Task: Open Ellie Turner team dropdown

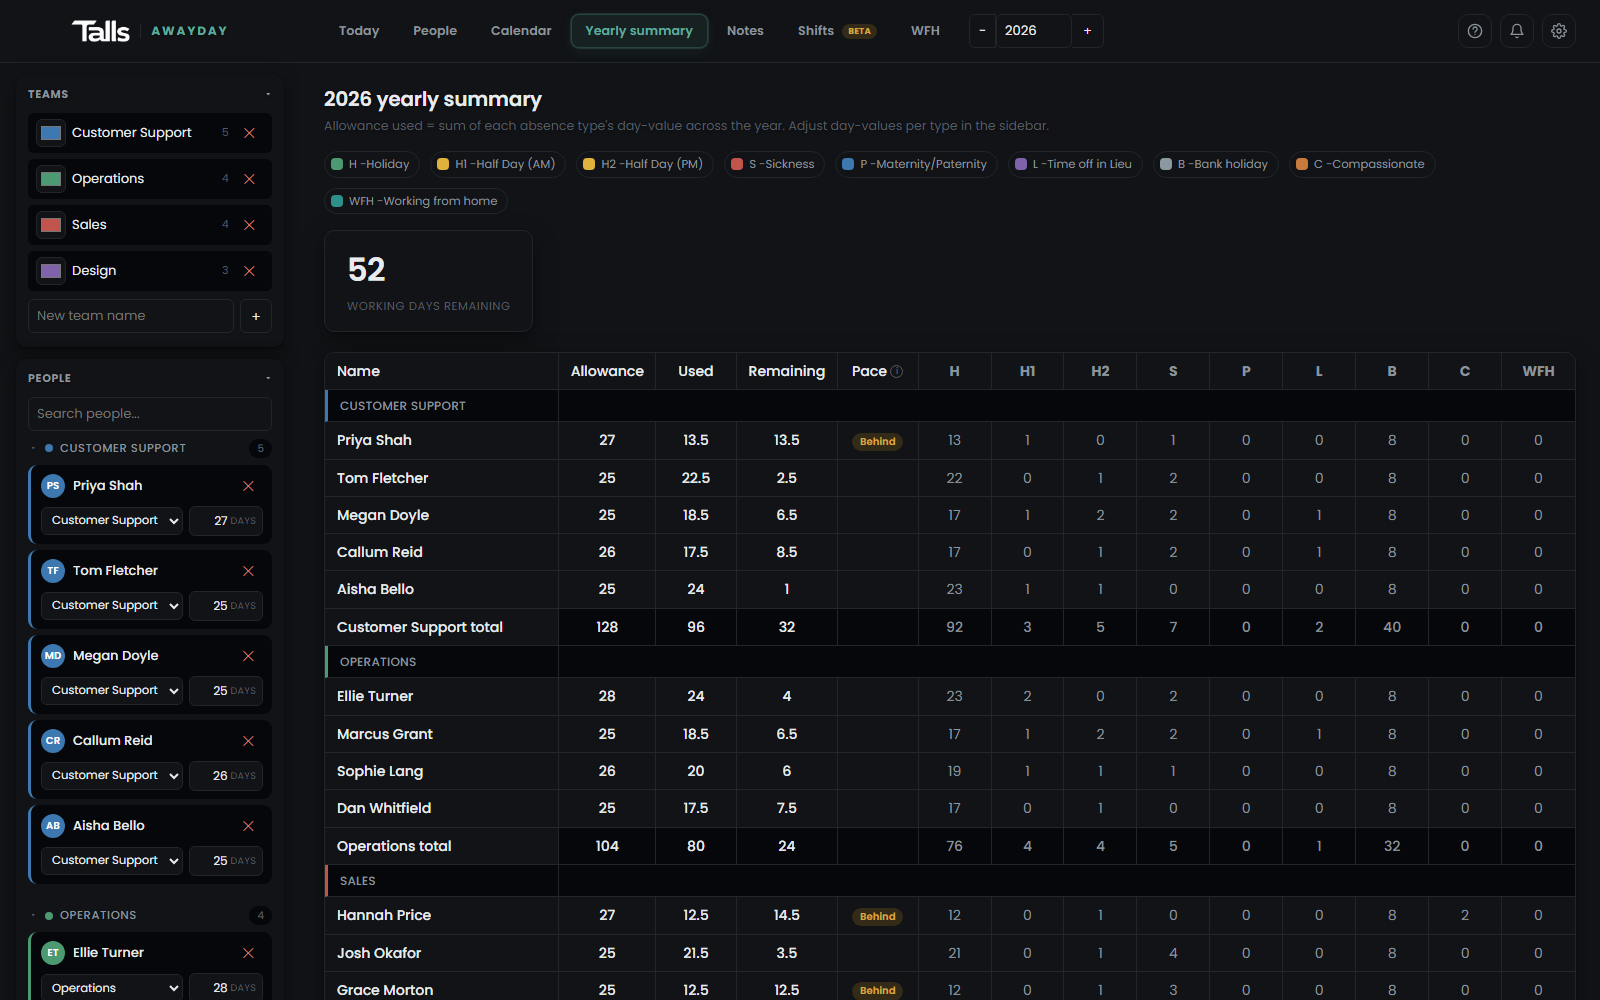Action: coord(112,988)
